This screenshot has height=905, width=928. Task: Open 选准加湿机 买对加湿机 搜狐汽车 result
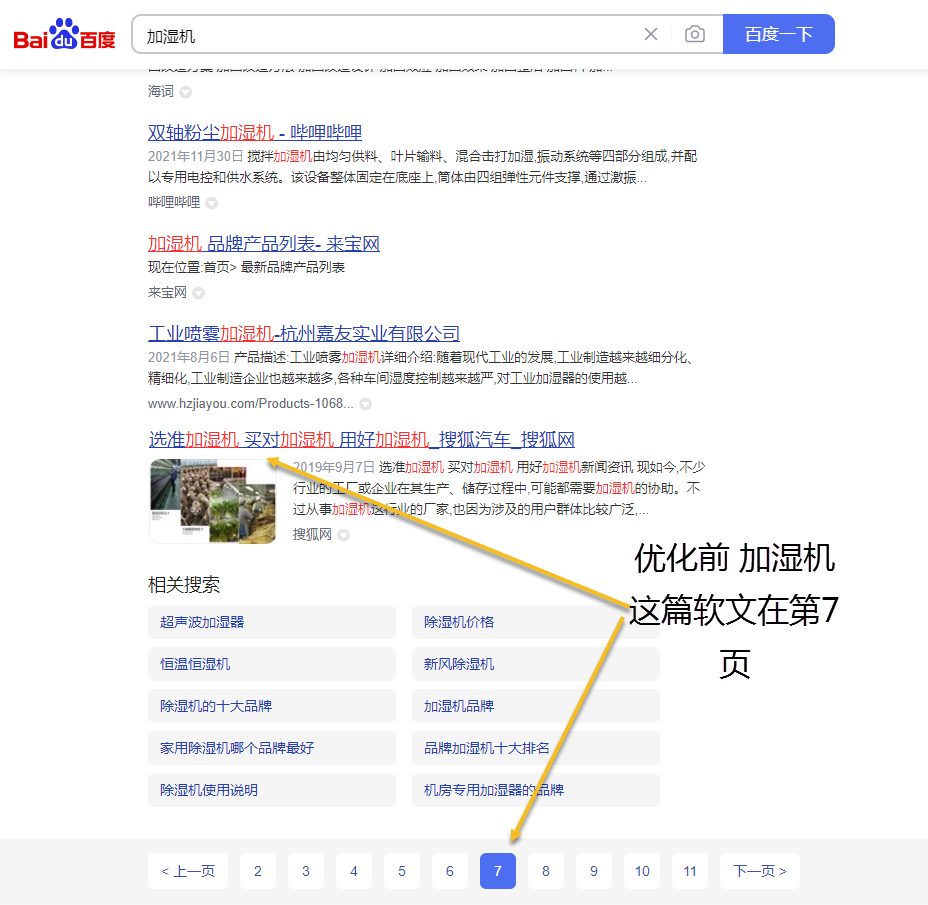coord(361,440)
